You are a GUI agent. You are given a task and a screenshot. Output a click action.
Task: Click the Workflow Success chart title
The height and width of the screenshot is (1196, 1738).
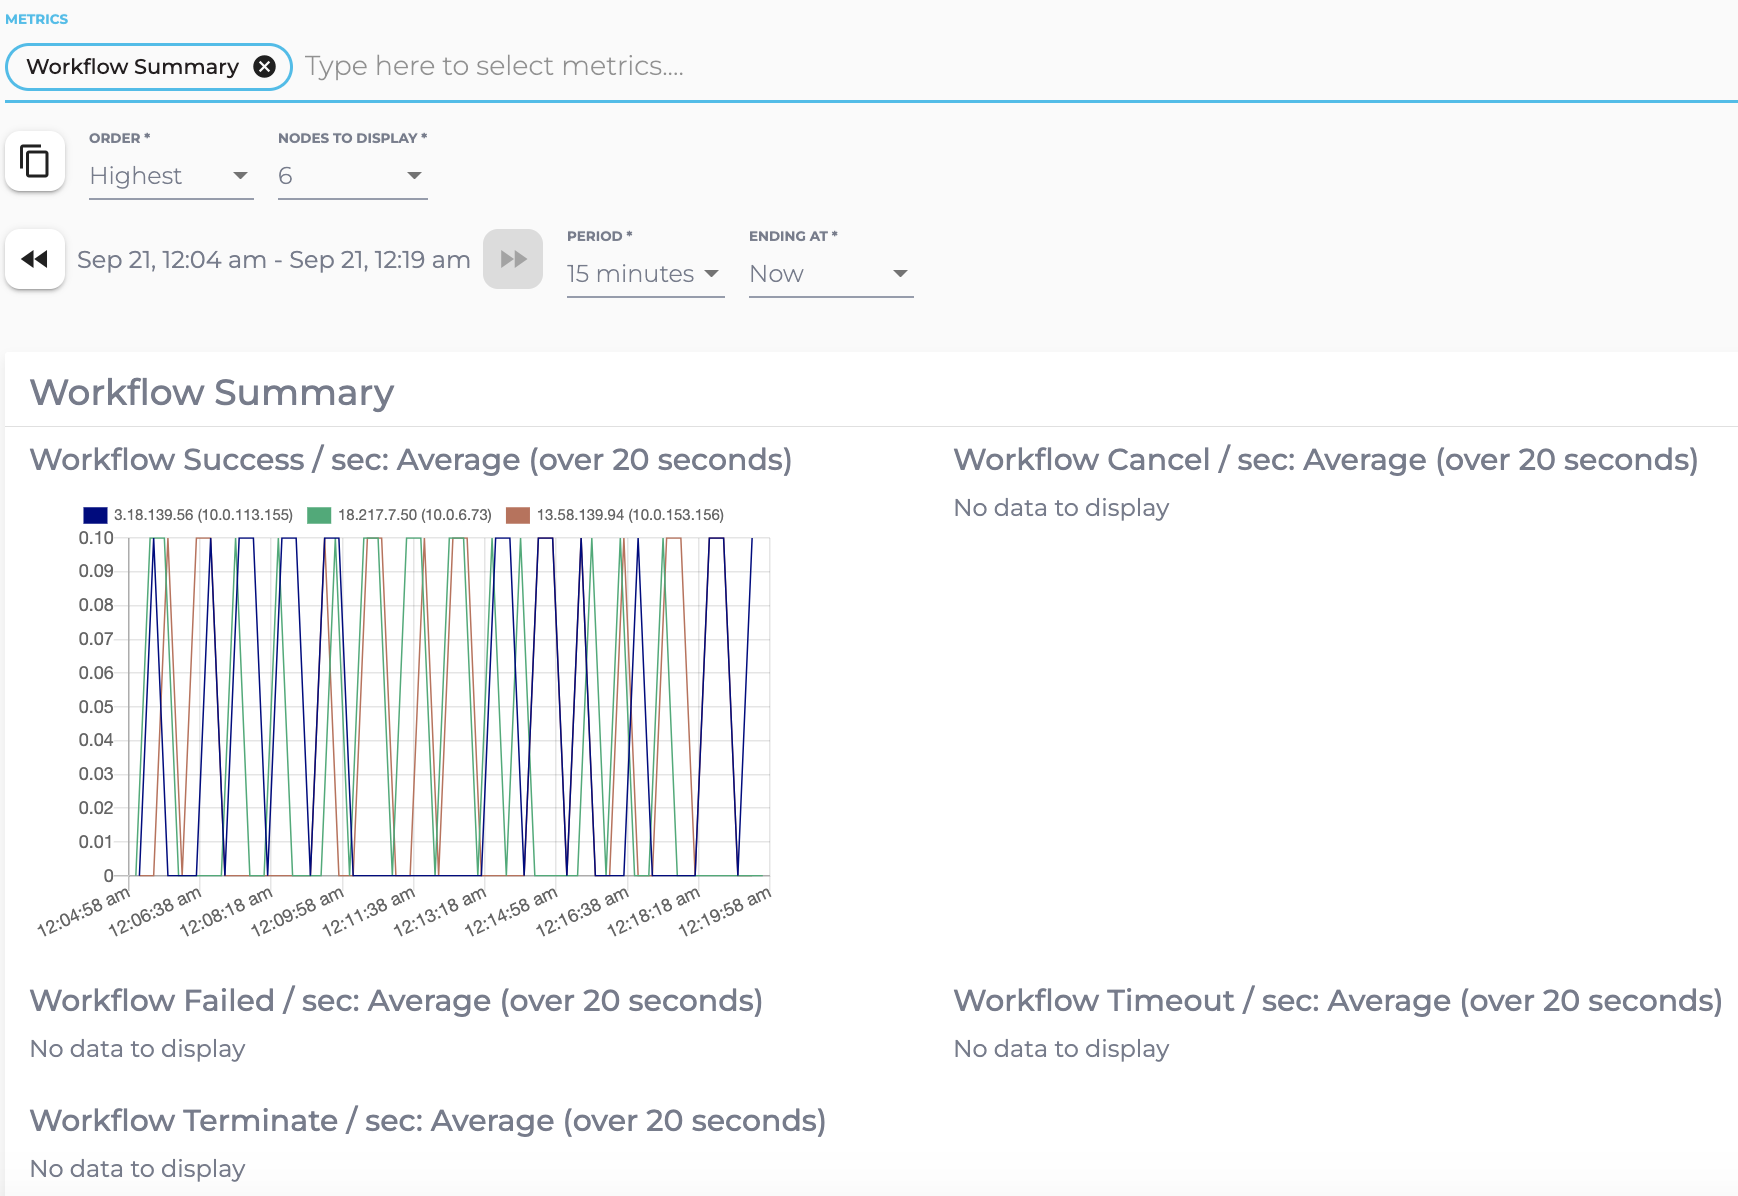[410, 460]
